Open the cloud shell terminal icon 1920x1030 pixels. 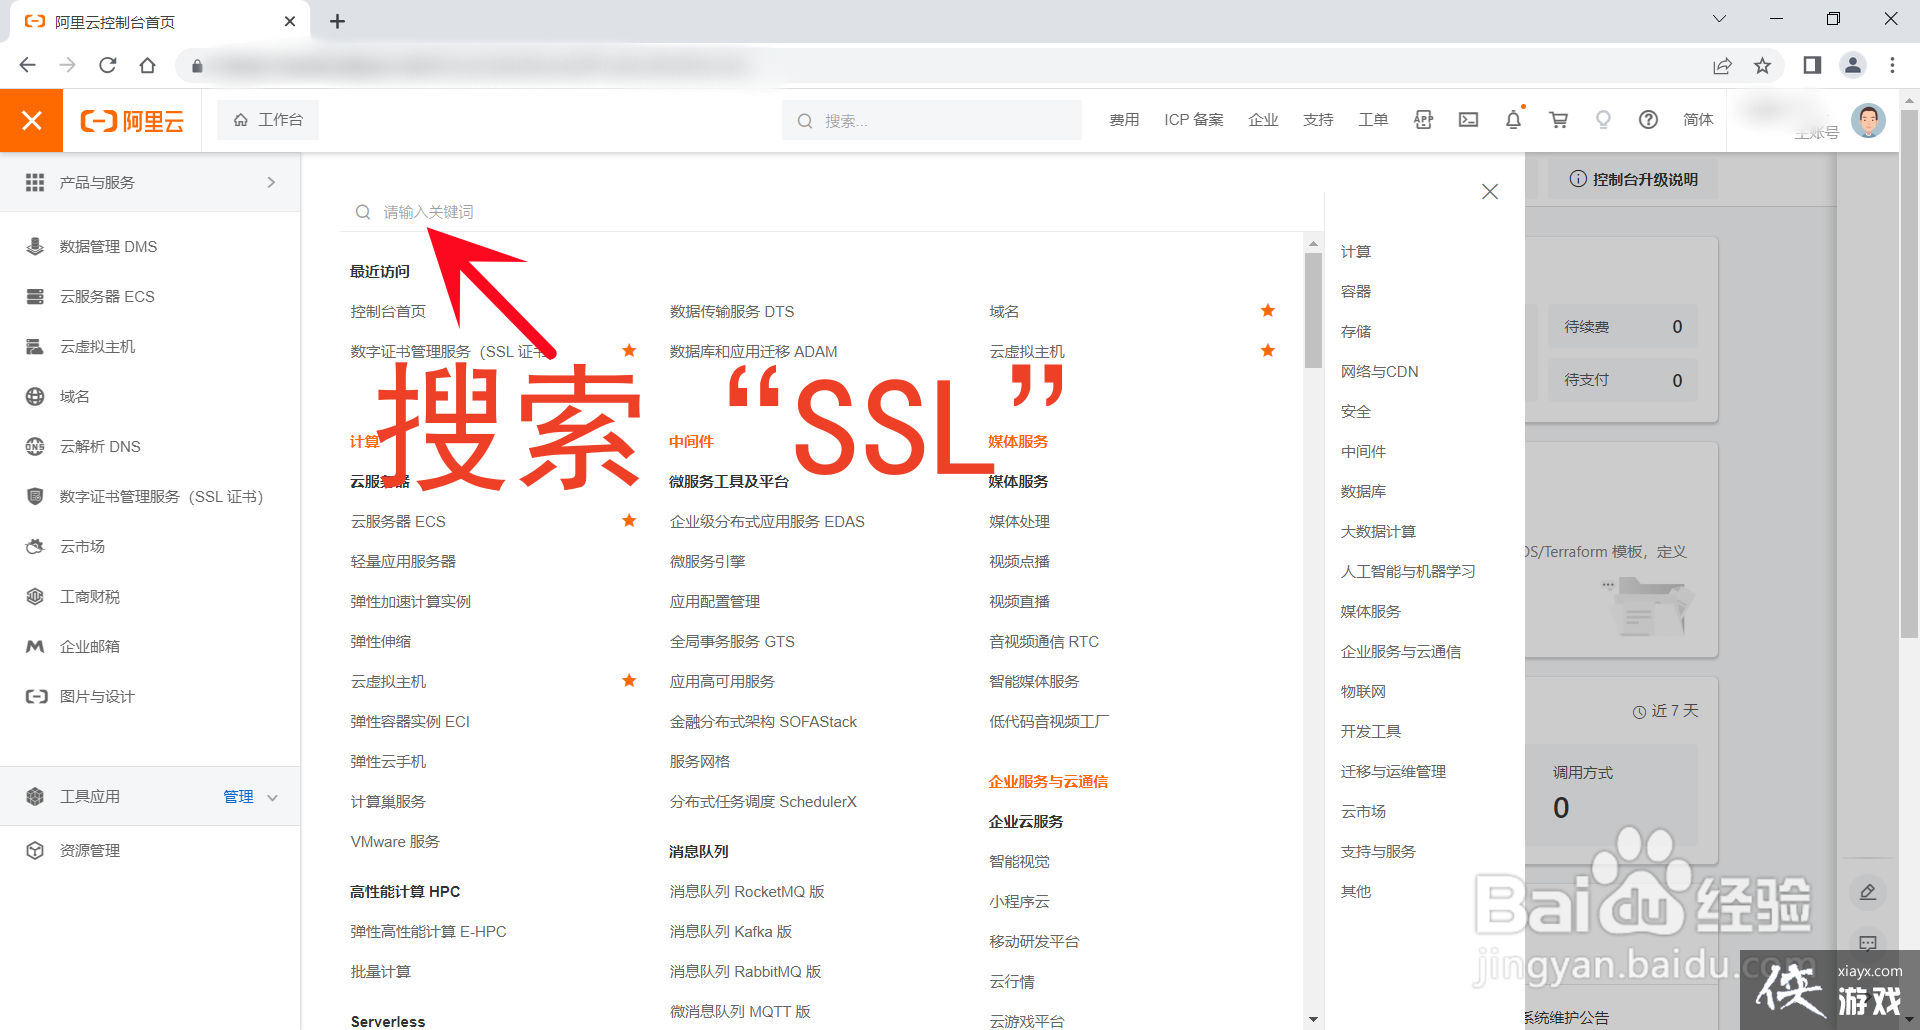pos(1468,120)
